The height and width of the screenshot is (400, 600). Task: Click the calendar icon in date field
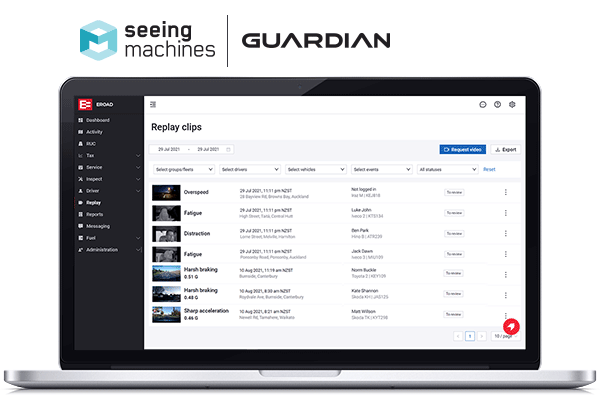tap(228, 149)
